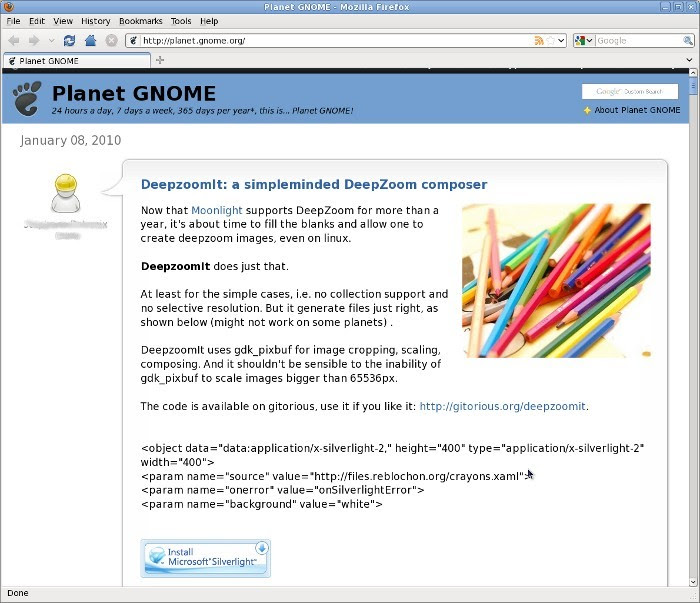Viewport: 700px width, 603px height.
Task: Click the scrollbar up arrow
Action: [x=693, y=73]
